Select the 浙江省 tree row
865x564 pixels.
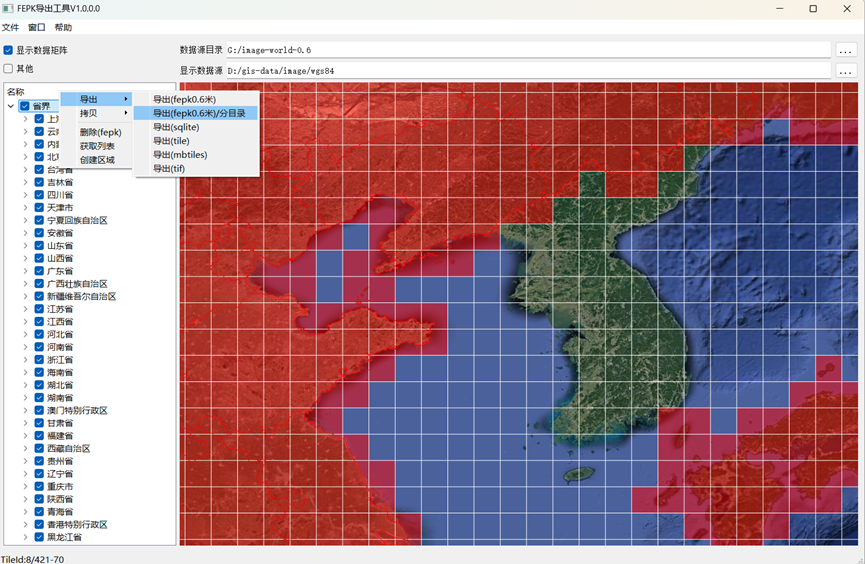click(60, 360)
